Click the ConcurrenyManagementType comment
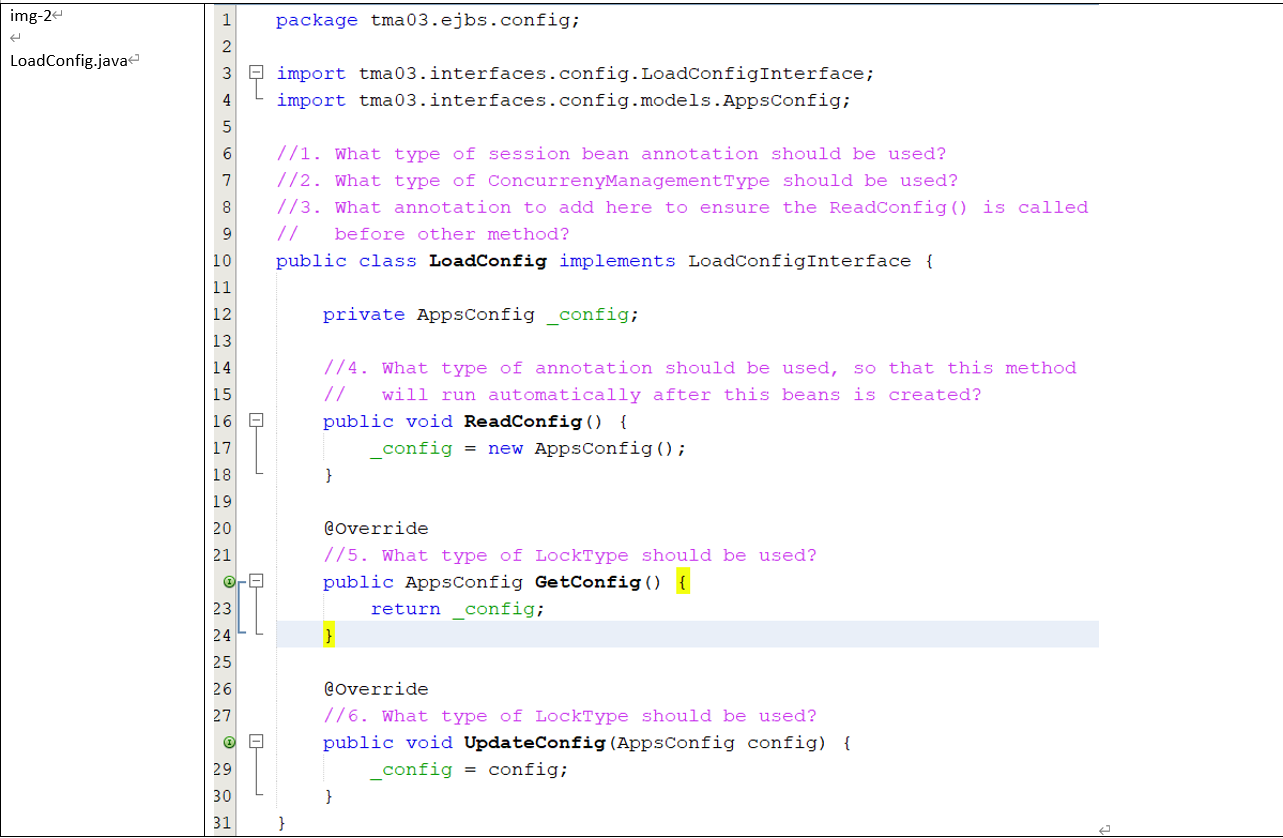Image resolution: width=1283 pixels, height=838 pixels. pyautogui.click(x=618, y=180)
